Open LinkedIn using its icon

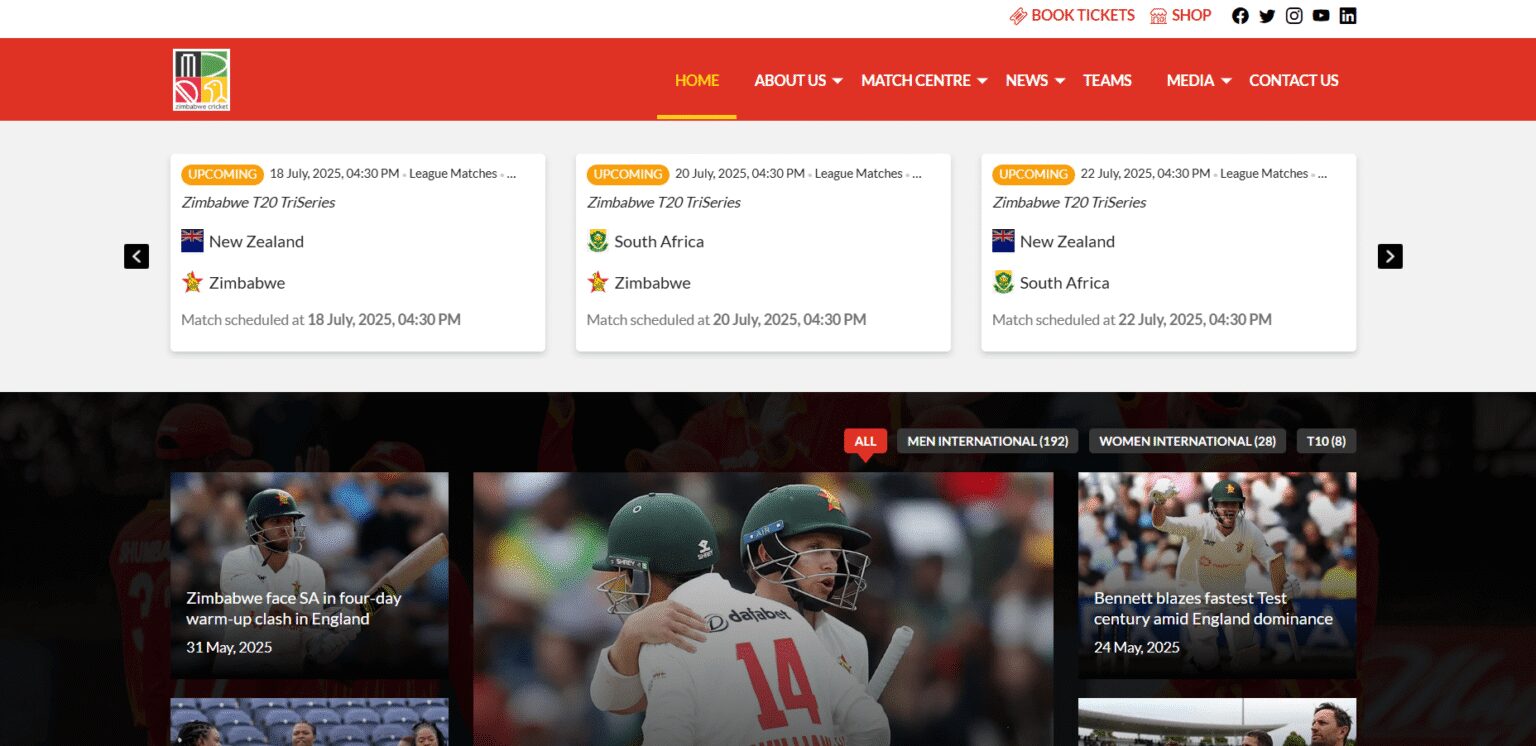[x=1348, y=15]
